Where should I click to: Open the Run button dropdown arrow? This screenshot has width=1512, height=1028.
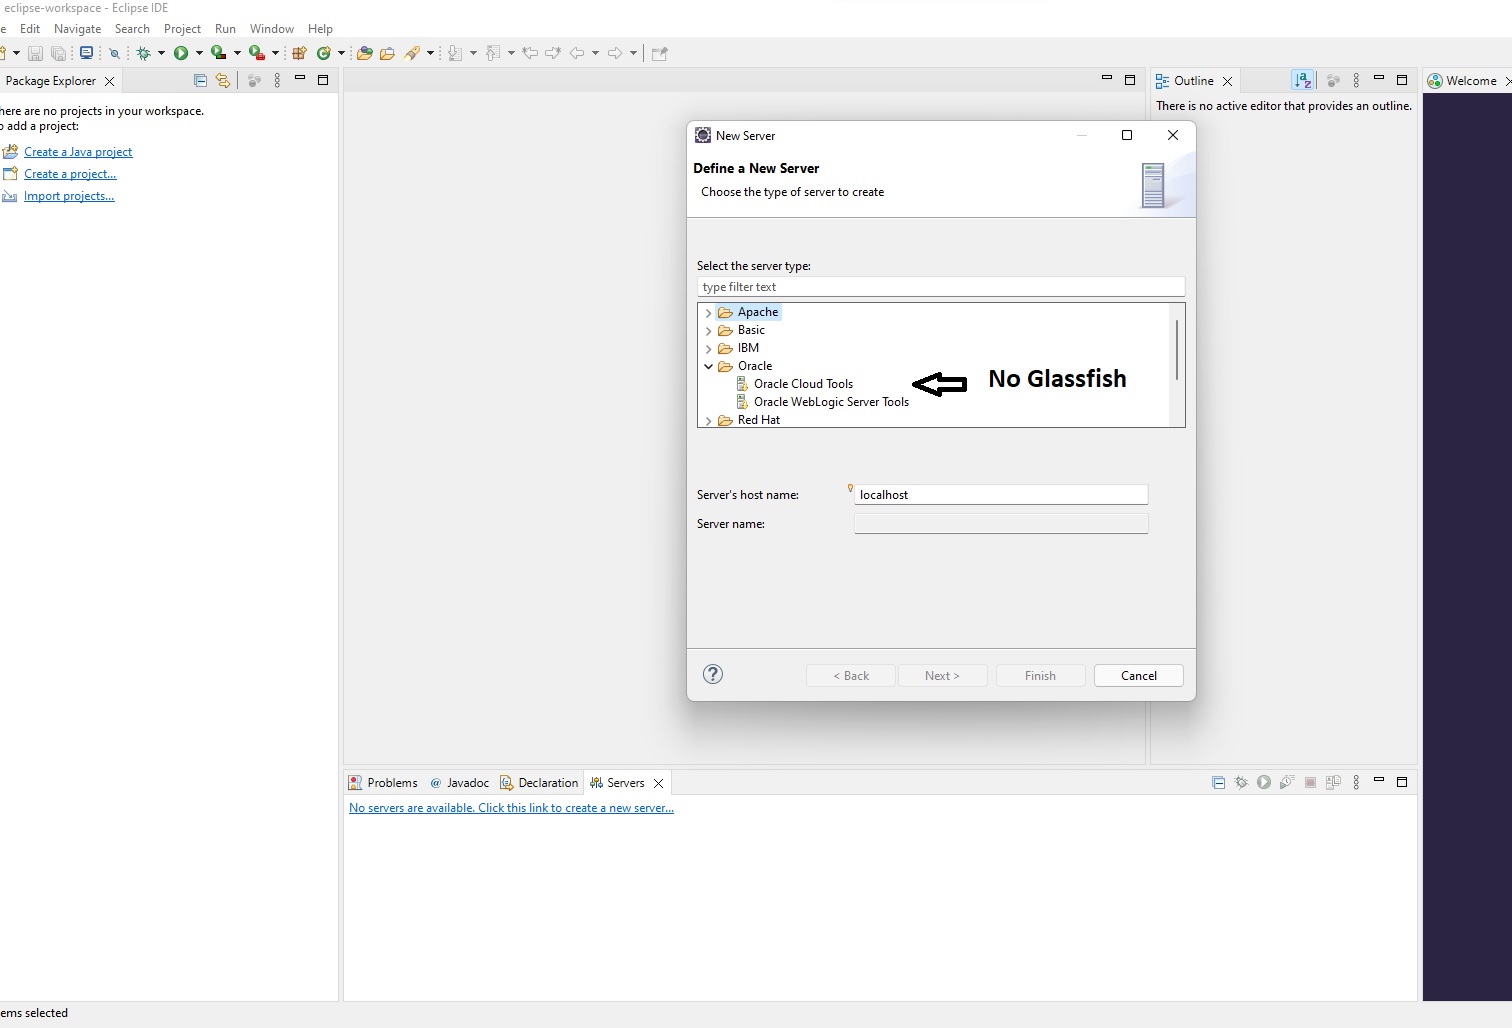coord(199,53)
